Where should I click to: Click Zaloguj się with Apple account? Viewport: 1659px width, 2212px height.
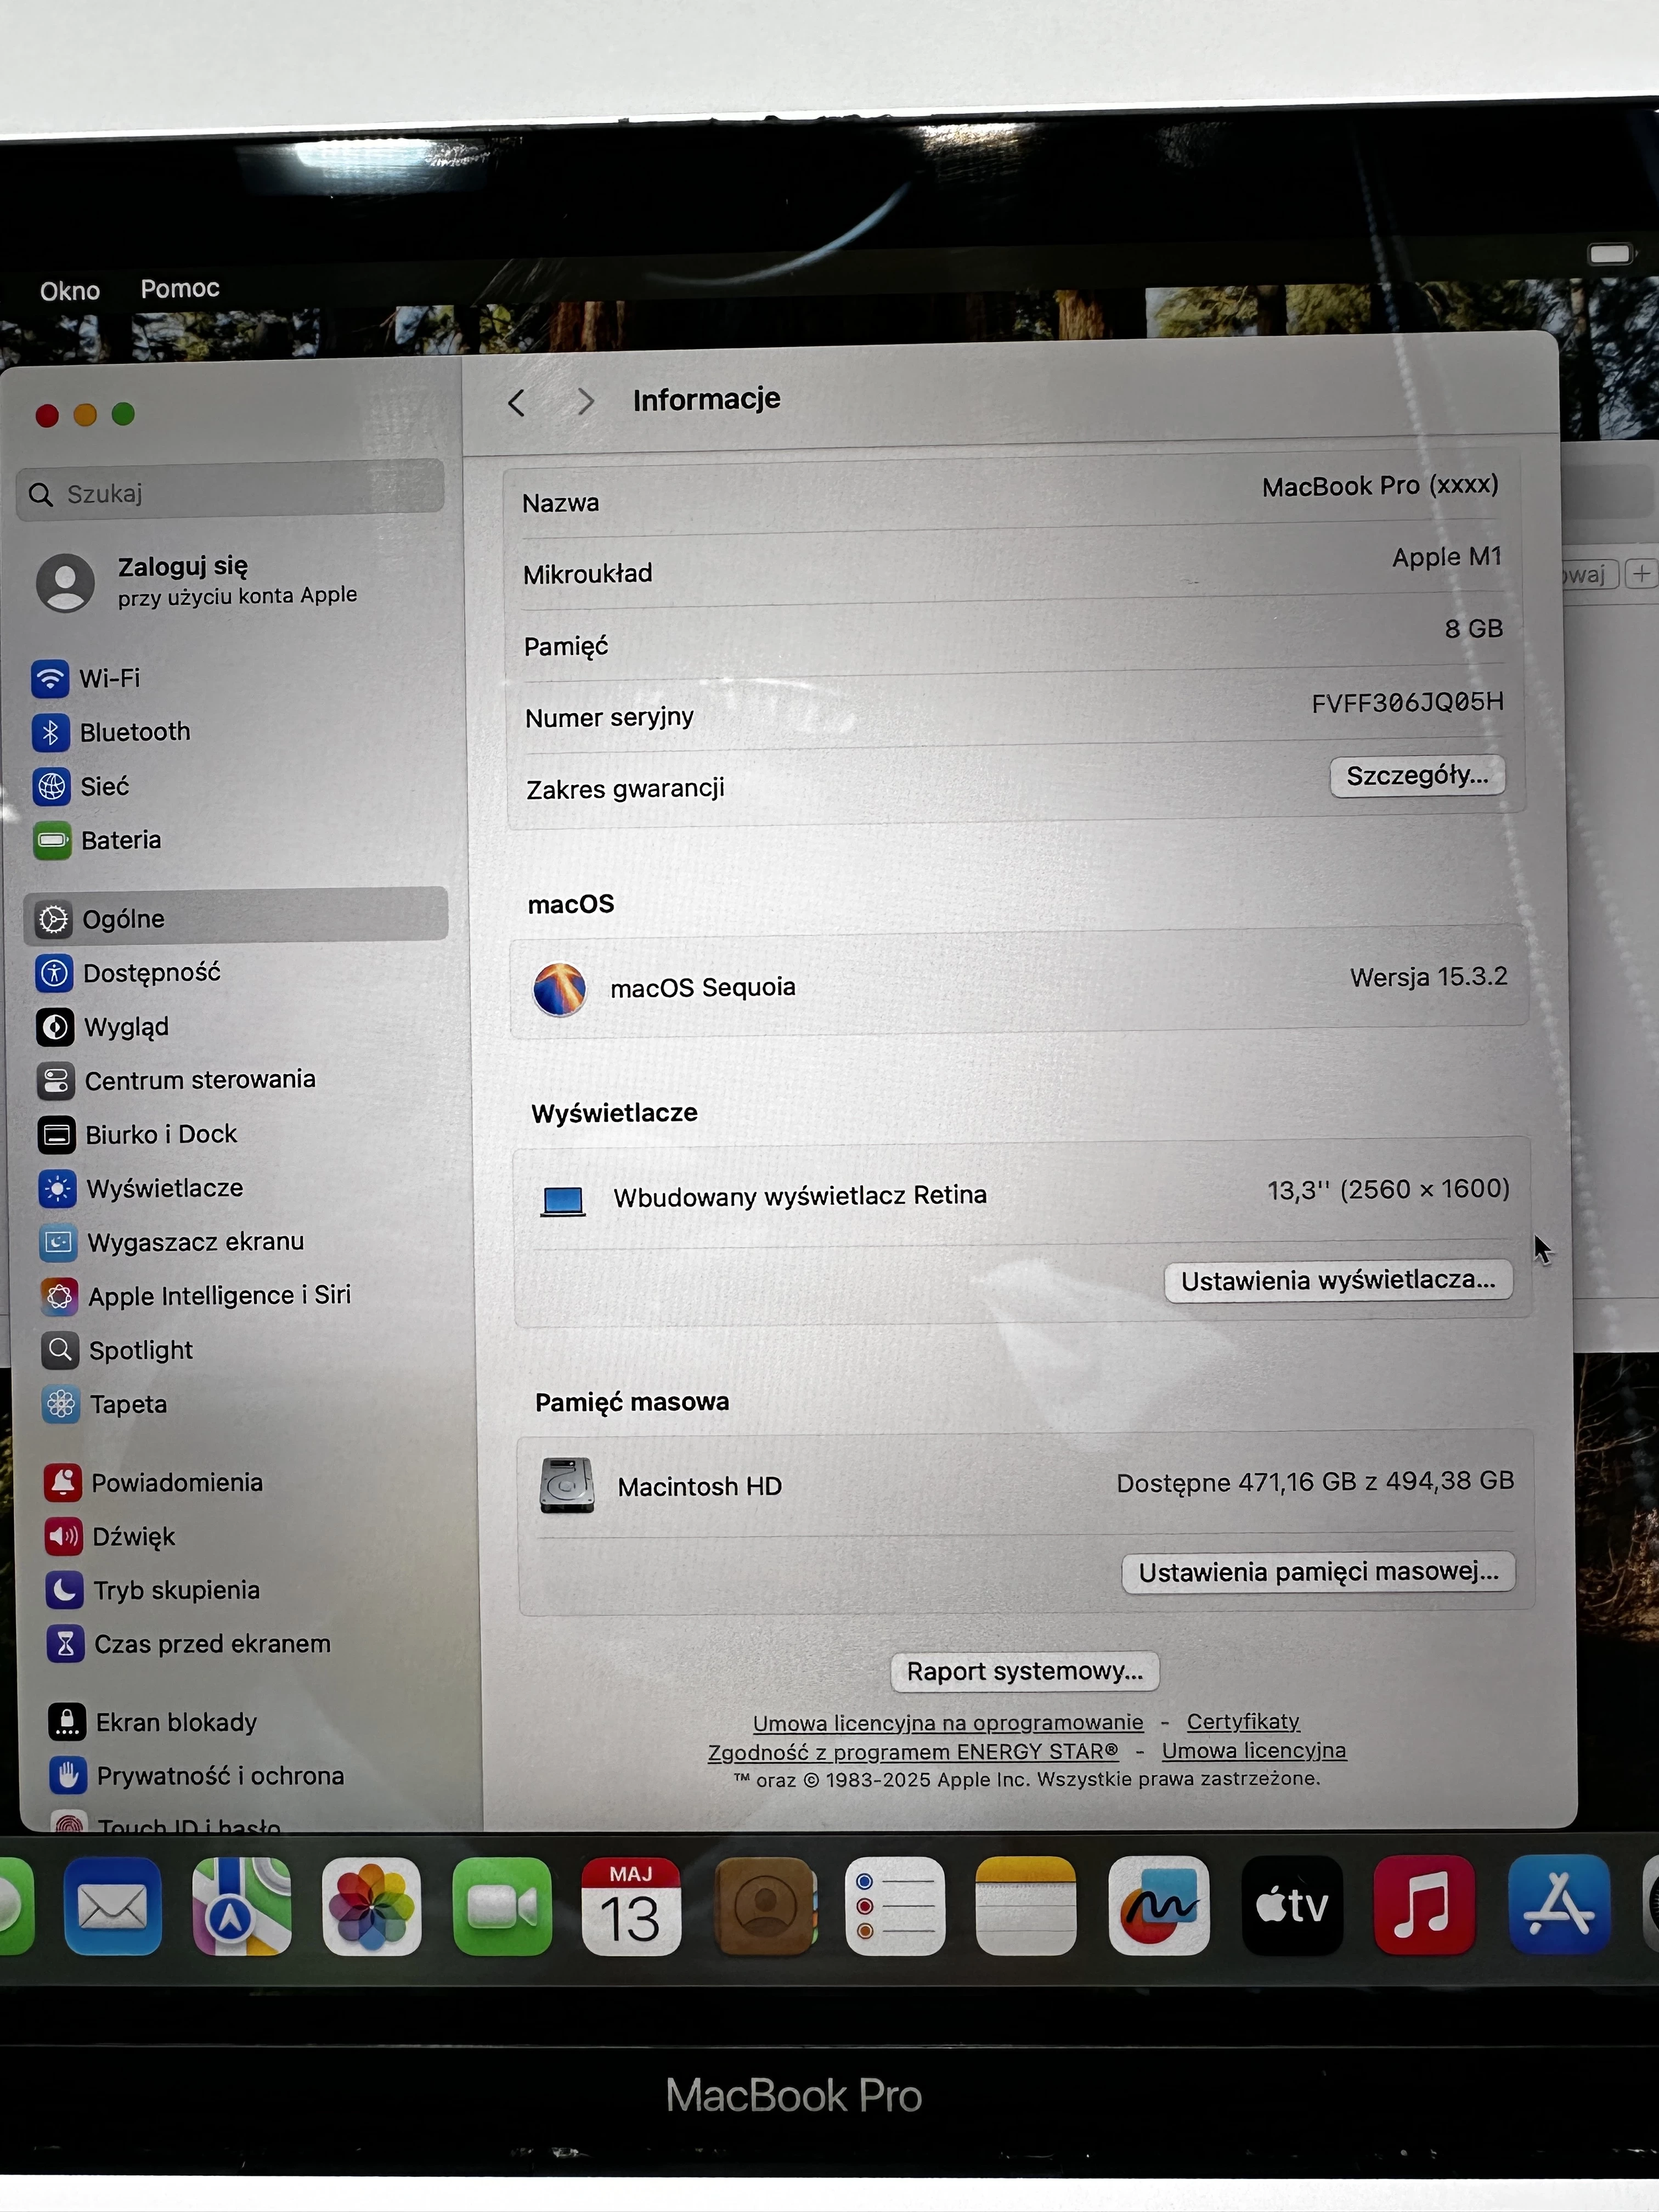(198, 581)
